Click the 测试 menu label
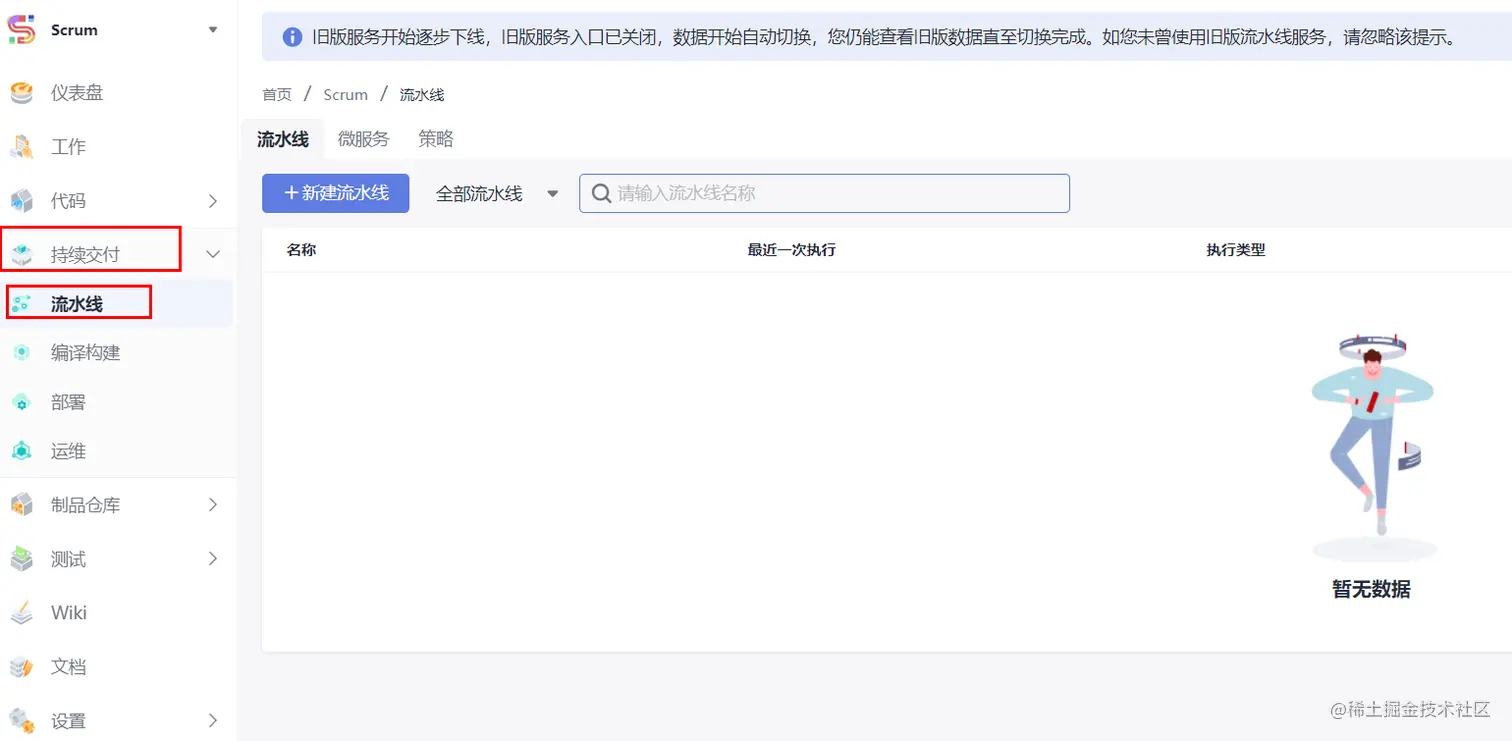1512x741 pixels. click(x=68, y=559)
